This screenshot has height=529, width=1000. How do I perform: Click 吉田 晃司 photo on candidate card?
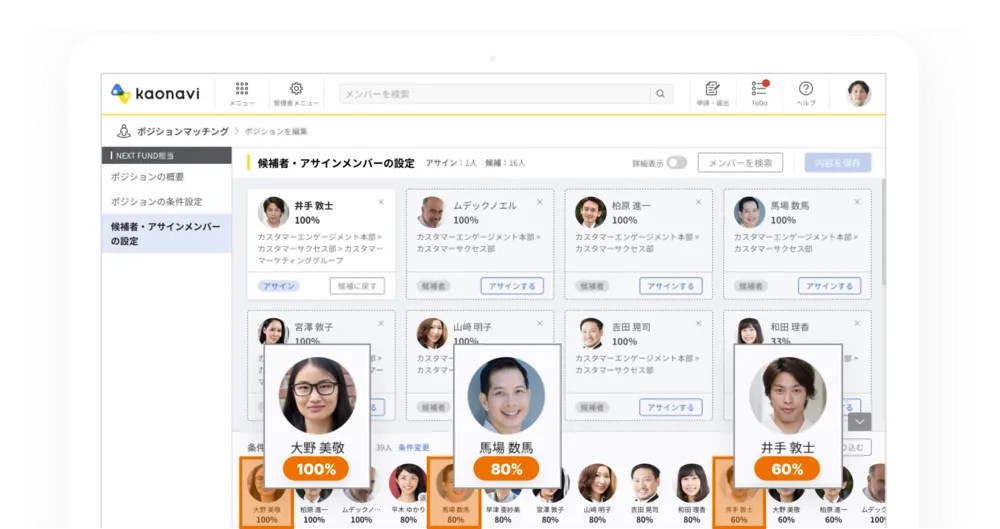(x=591, y=333)
